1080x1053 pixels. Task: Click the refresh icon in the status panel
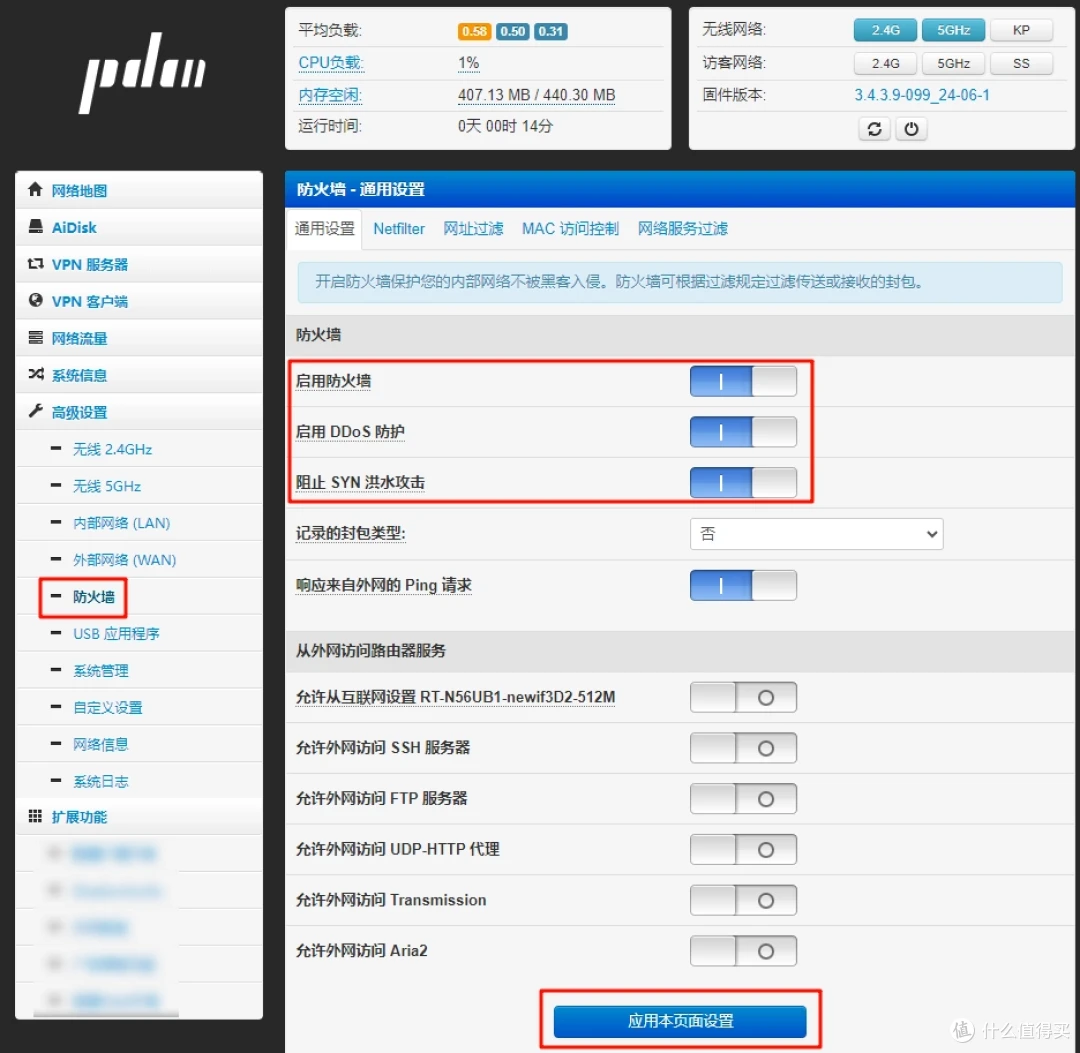874,128
